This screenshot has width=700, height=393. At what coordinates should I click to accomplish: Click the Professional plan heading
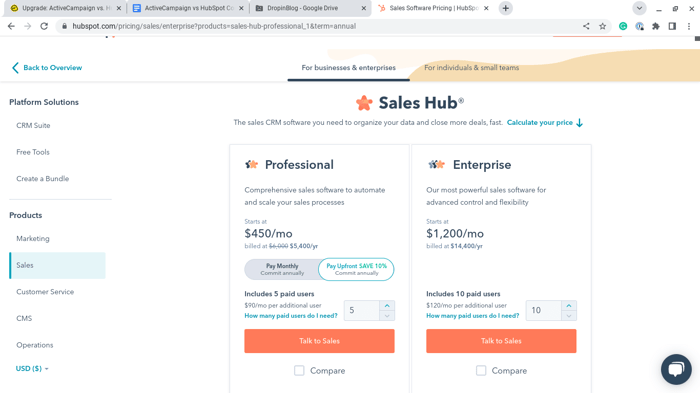click(299, 165)
